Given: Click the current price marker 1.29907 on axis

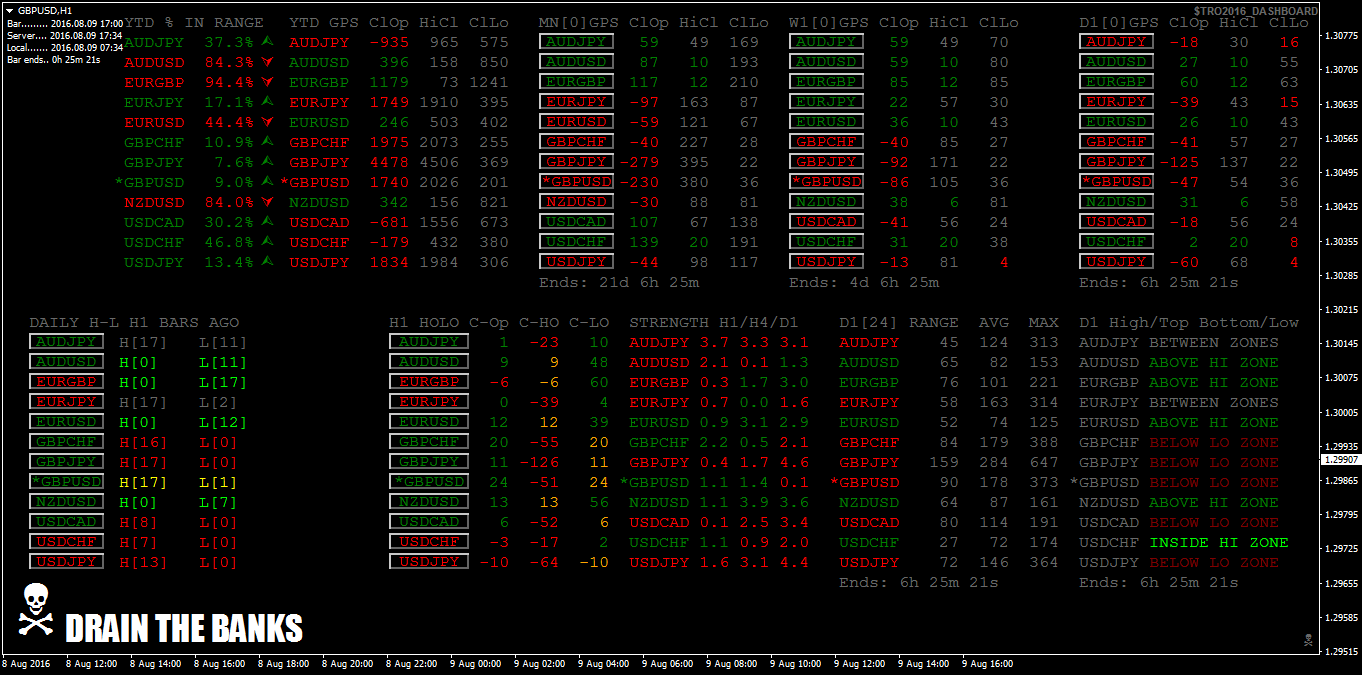Looking at the screenshot, I should pos(1340,460).
